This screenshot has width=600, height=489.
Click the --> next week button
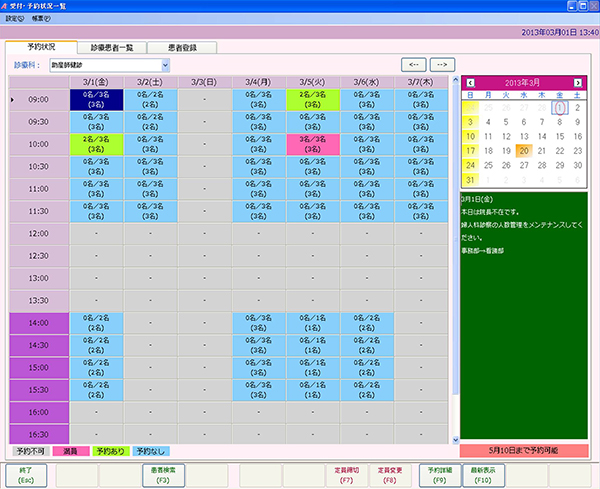click(x=442, y=65)
